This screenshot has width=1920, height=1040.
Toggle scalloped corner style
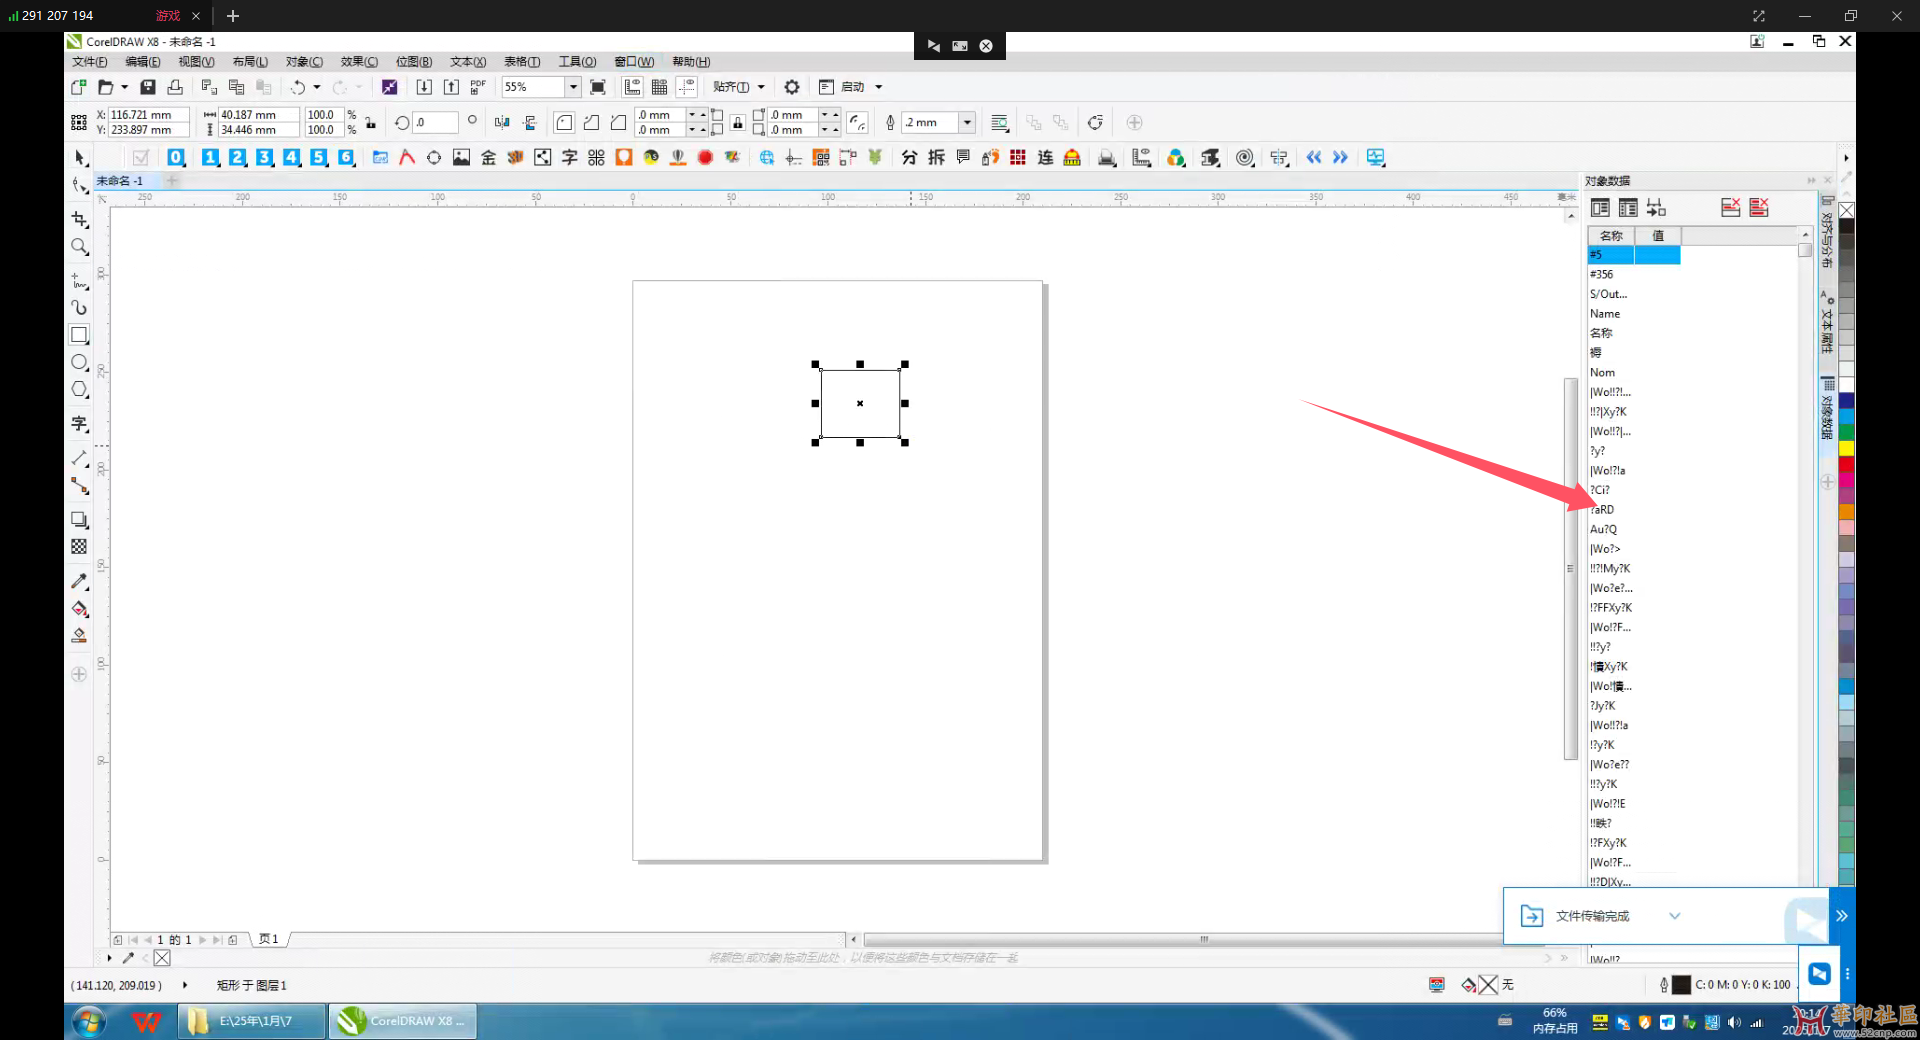pyautogui.click(x=592, y=123)
